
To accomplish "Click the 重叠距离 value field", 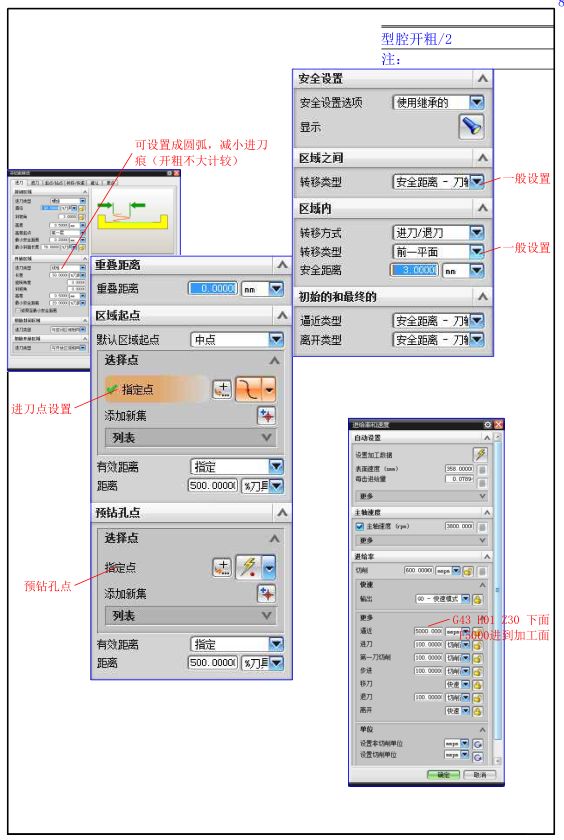I will point(213,289).
